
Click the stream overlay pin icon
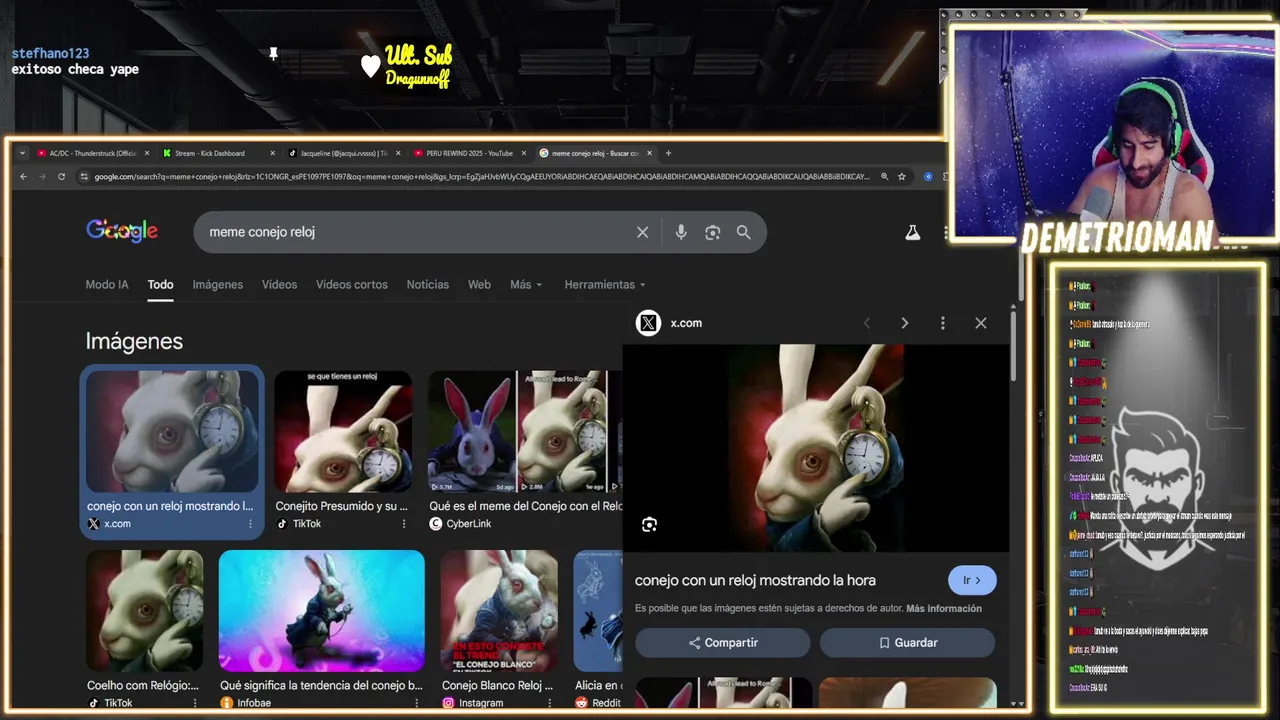pos(273,53)
